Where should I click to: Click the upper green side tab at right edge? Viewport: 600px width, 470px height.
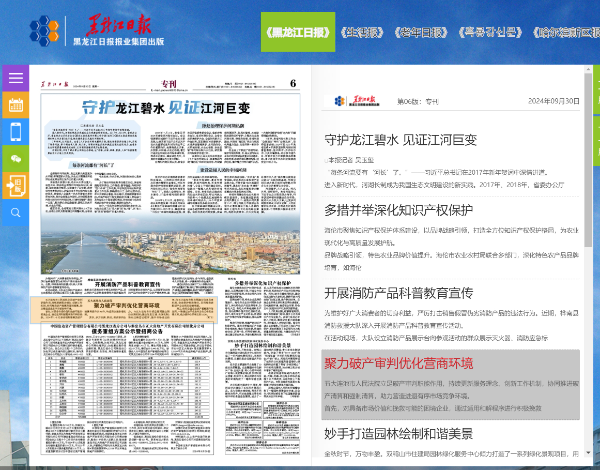597,89
